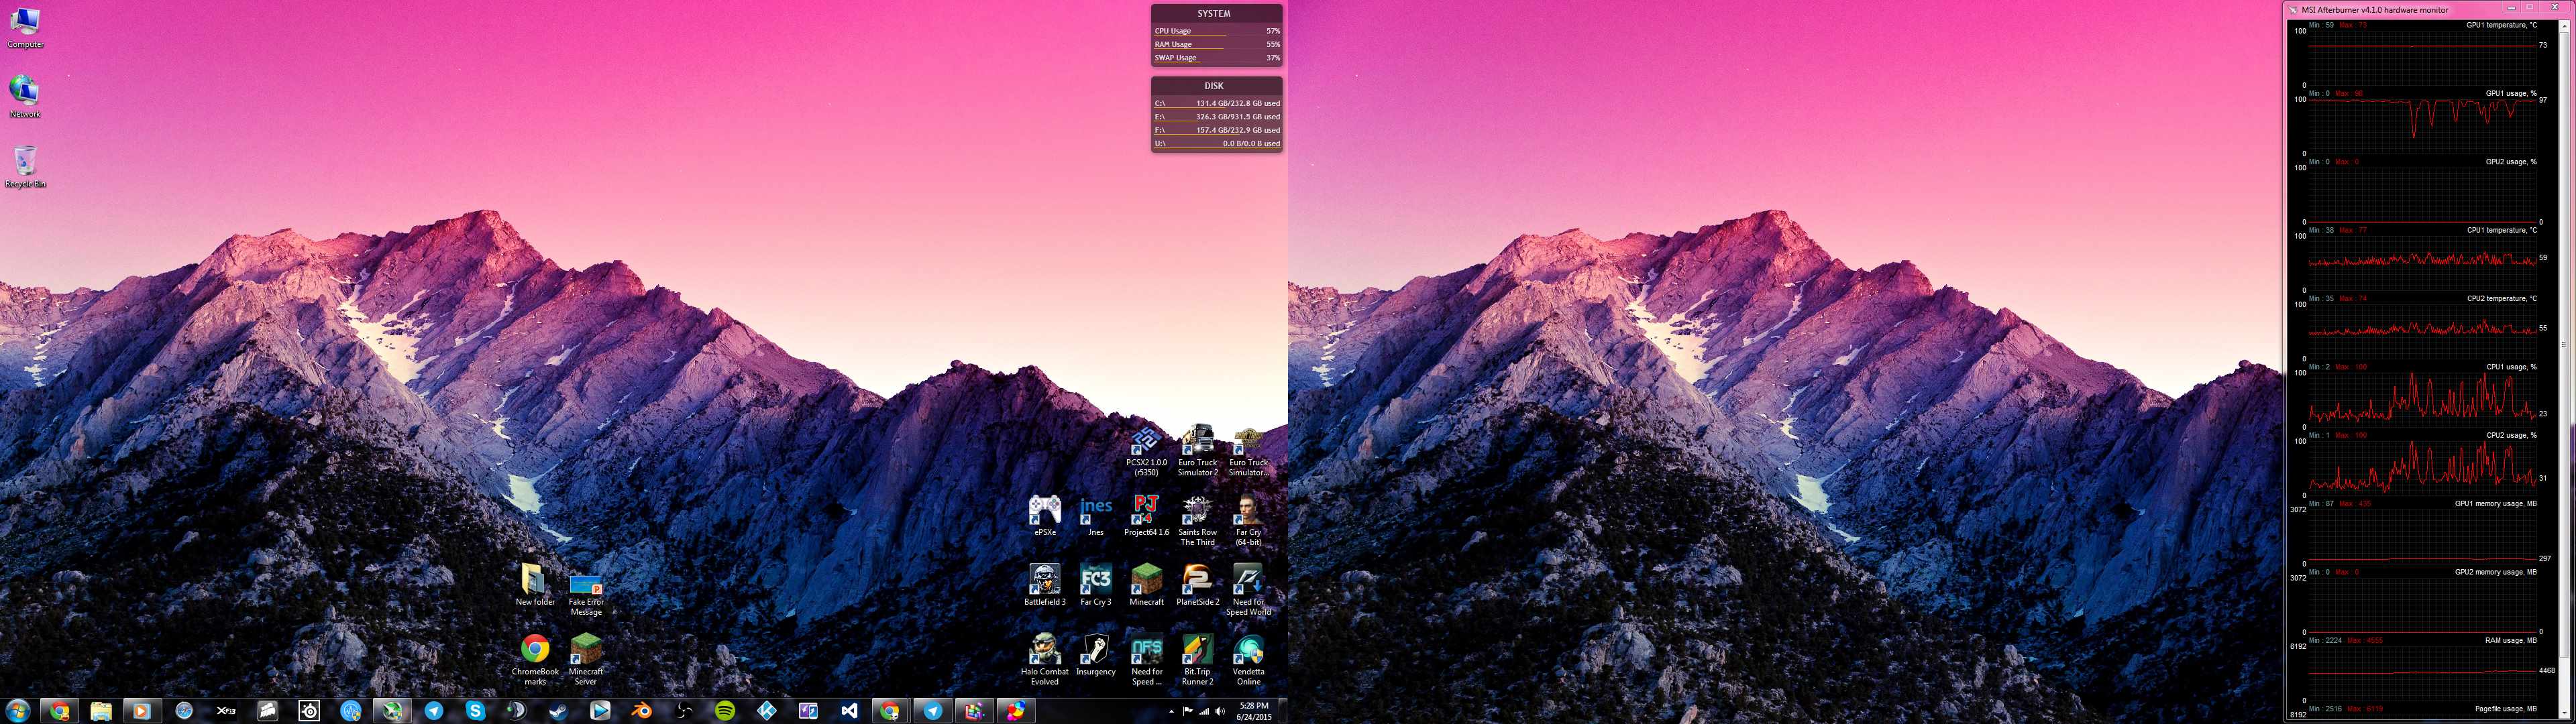Image resolution: width=2576 pixels, height=724 pixels.
Task: Launch the ePSXe emulator shortcut
Action: pos(1045,516)
